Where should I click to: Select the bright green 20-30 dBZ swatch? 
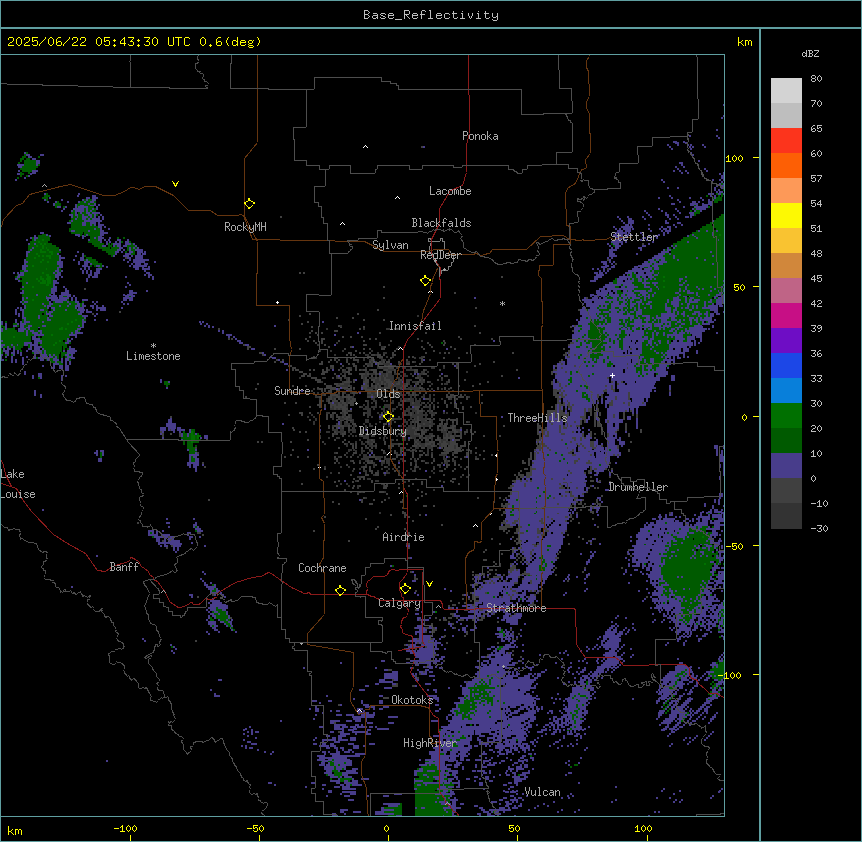[x=786, y=416]
